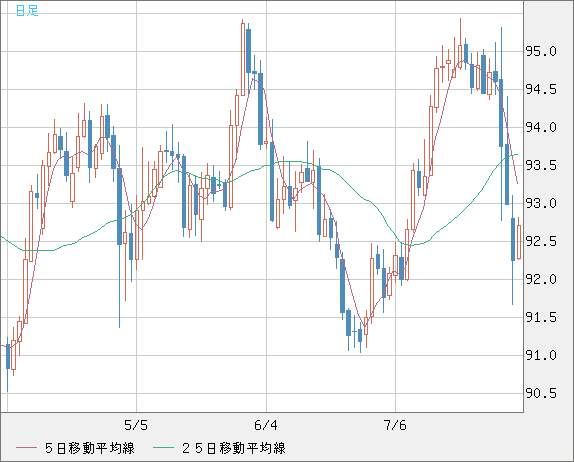574x462 pixels.
Task: Click the 91.0 price axis label
Action: tap(541, 355)
